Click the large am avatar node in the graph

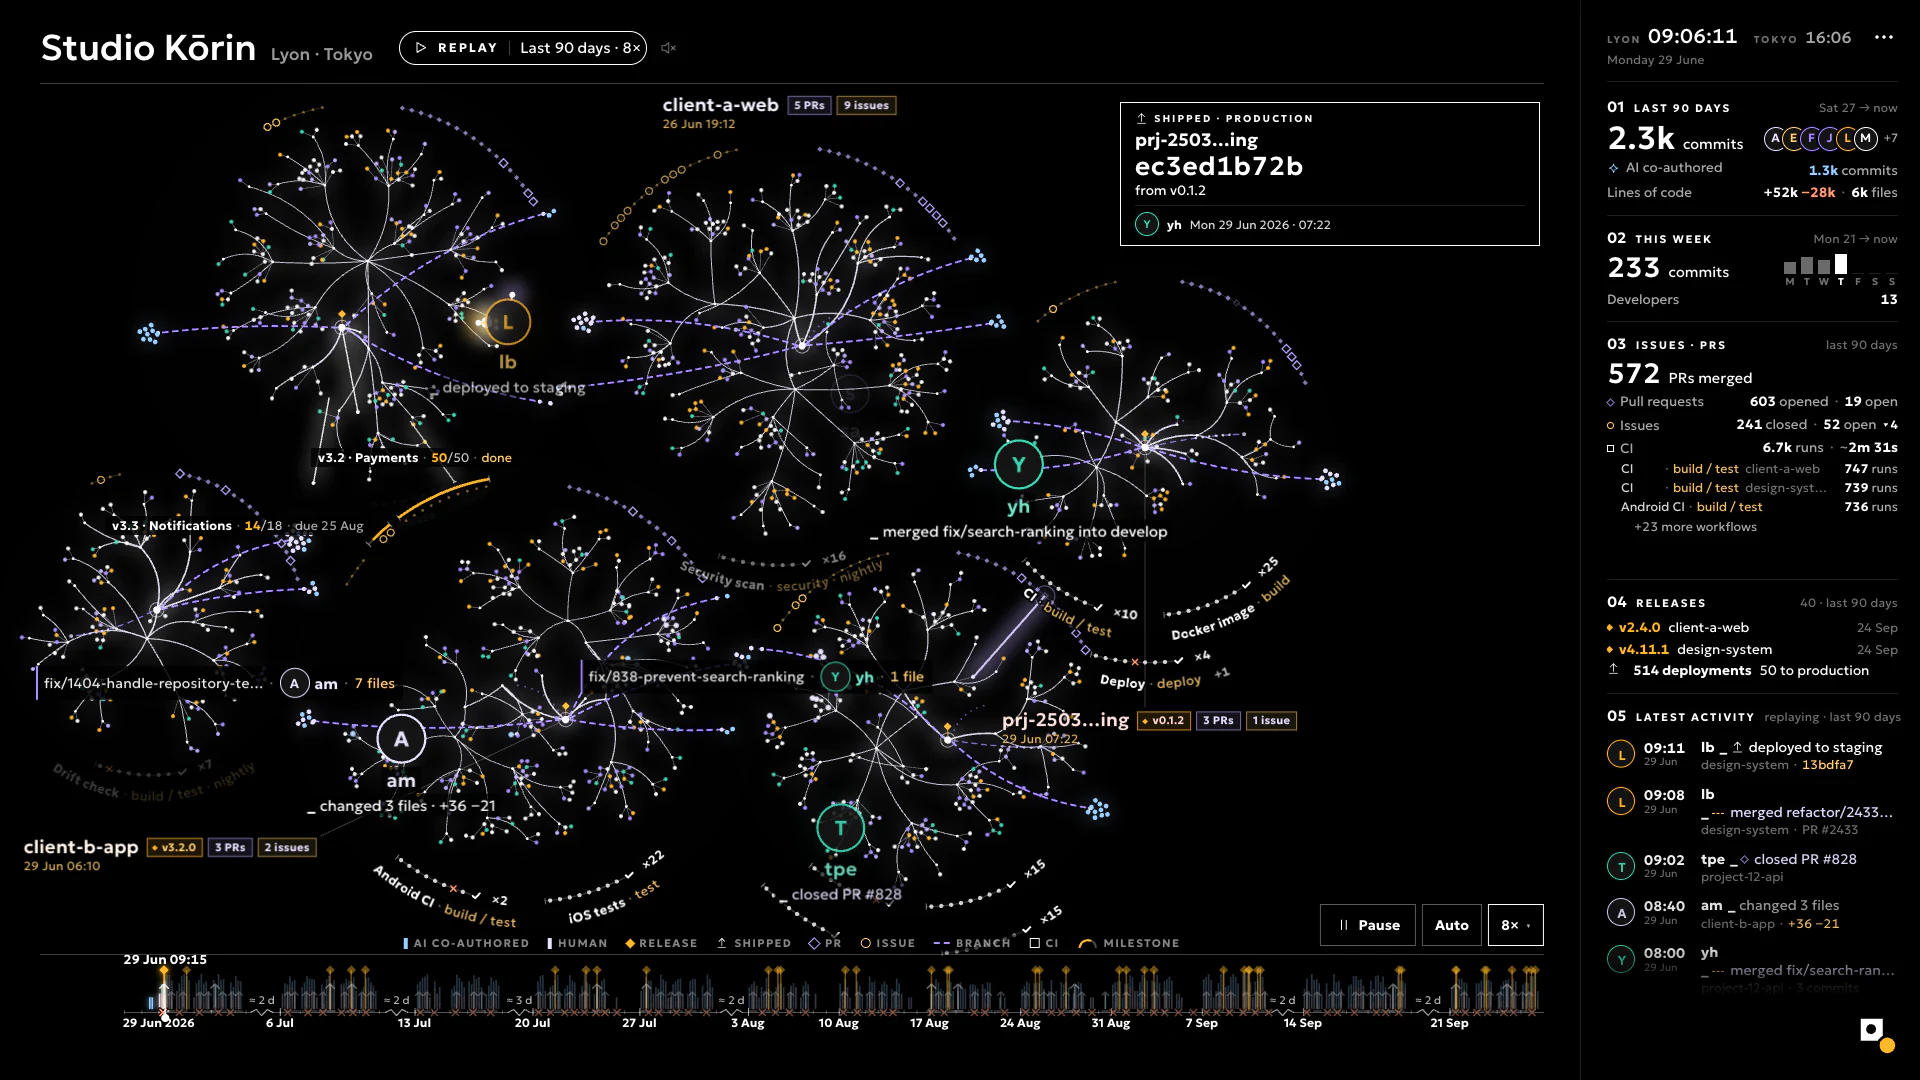pyautogui.click(x=401, y=739)
